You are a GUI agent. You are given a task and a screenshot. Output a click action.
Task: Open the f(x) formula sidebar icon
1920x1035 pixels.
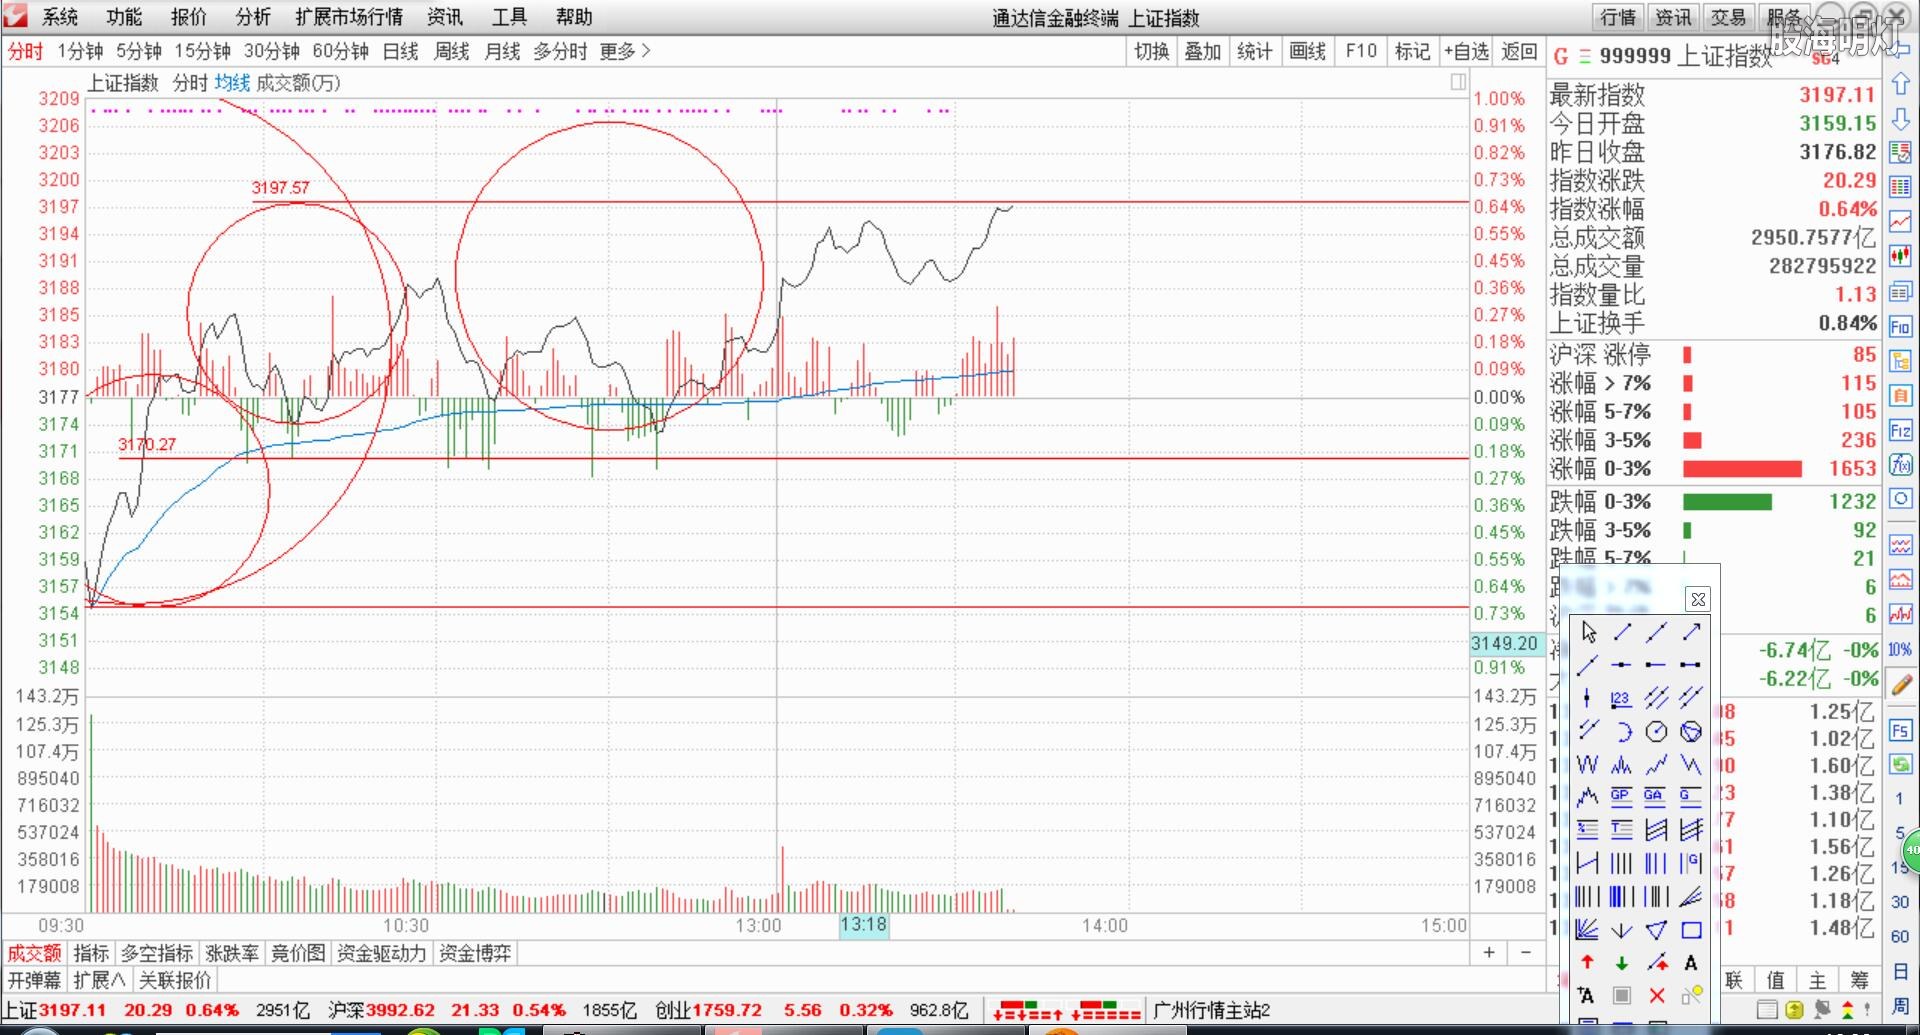coord(1901,465)
